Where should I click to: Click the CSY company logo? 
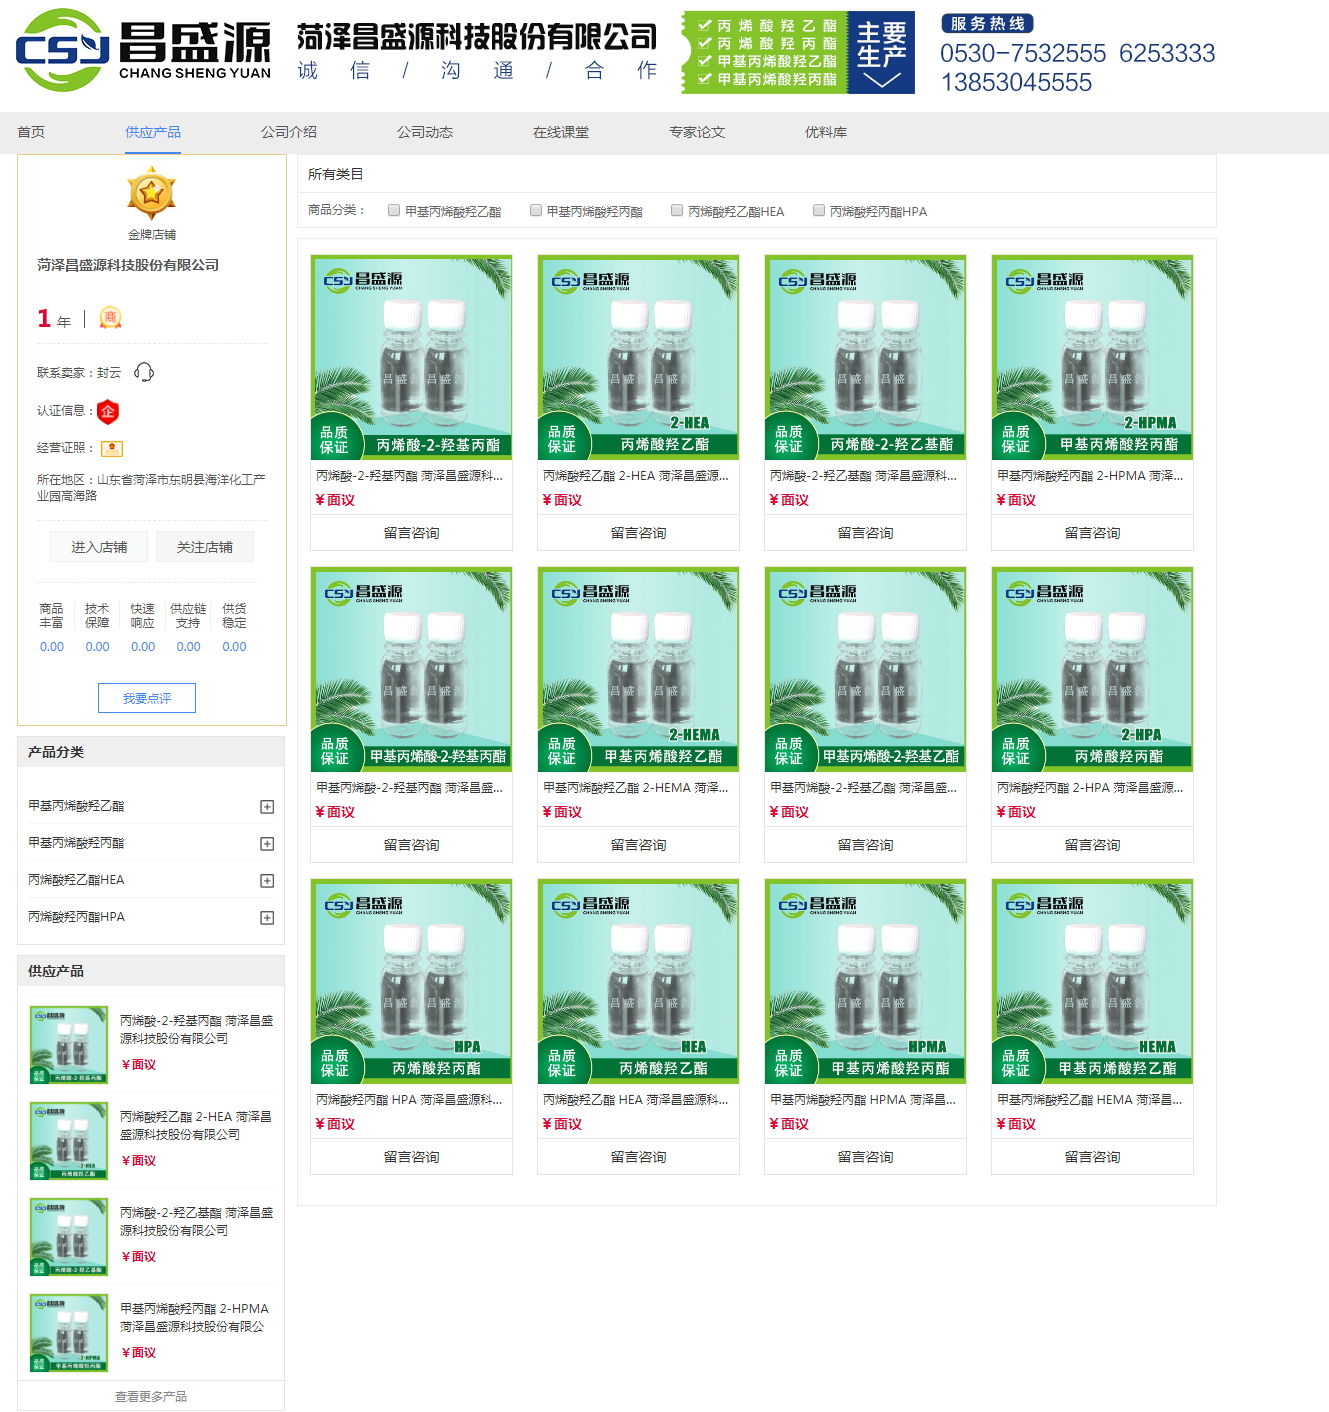point(144,49)
